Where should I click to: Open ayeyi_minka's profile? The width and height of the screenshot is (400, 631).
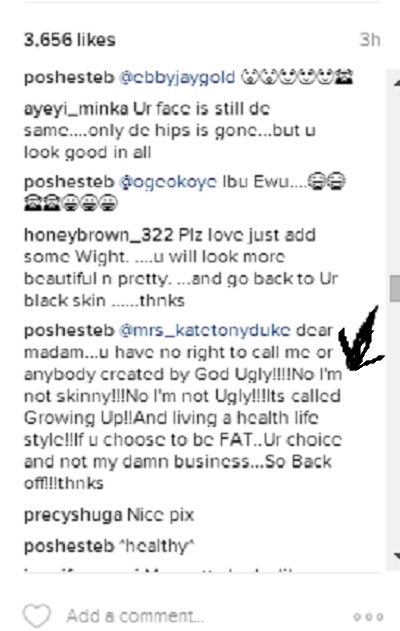[76, 109]
